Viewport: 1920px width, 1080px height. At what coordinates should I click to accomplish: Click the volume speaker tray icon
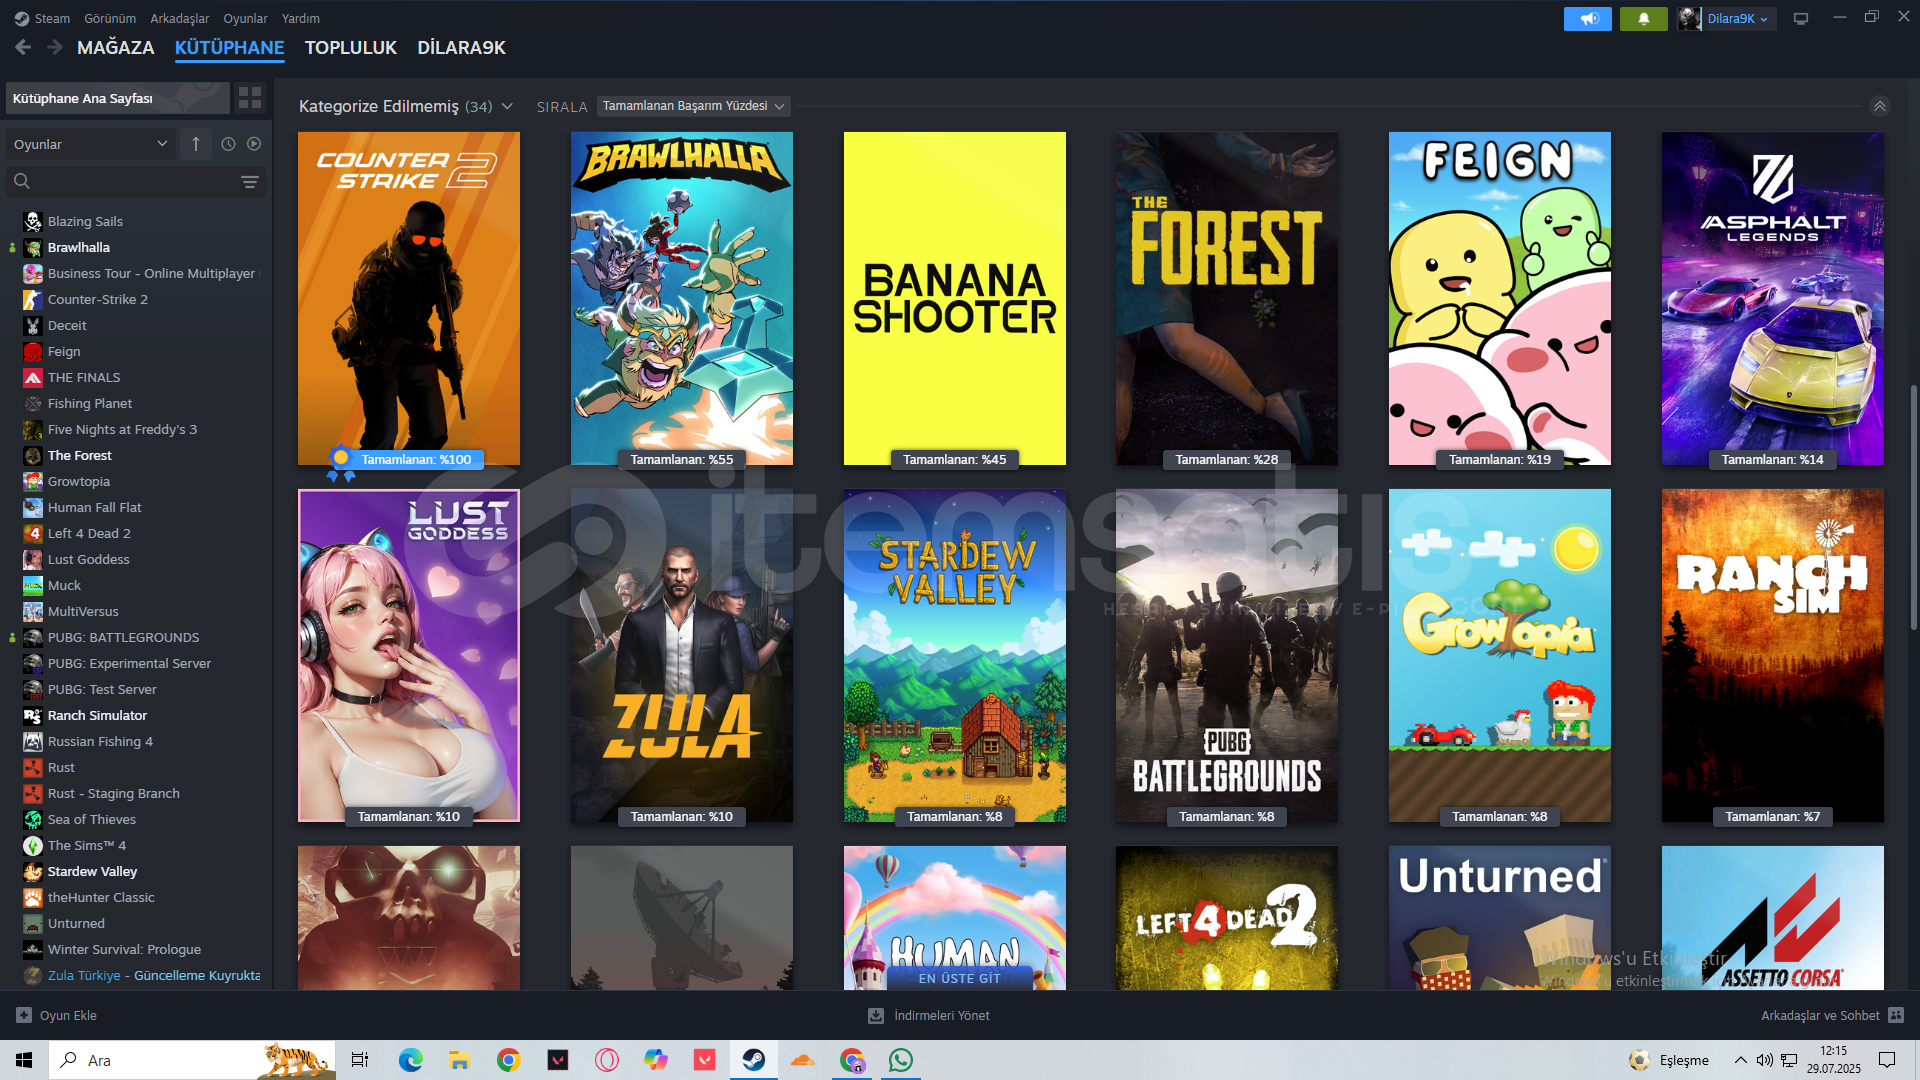(1765, 1060)
